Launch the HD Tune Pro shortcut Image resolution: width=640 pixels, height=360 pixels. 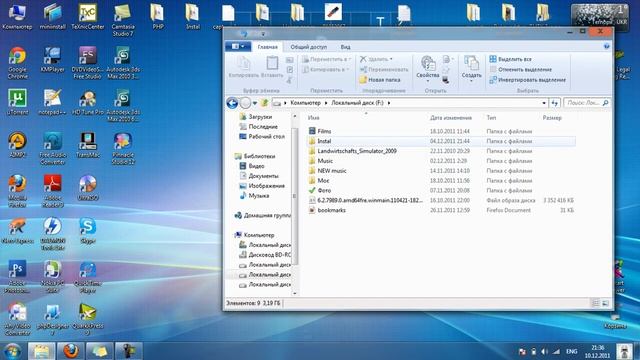[88, 102]
